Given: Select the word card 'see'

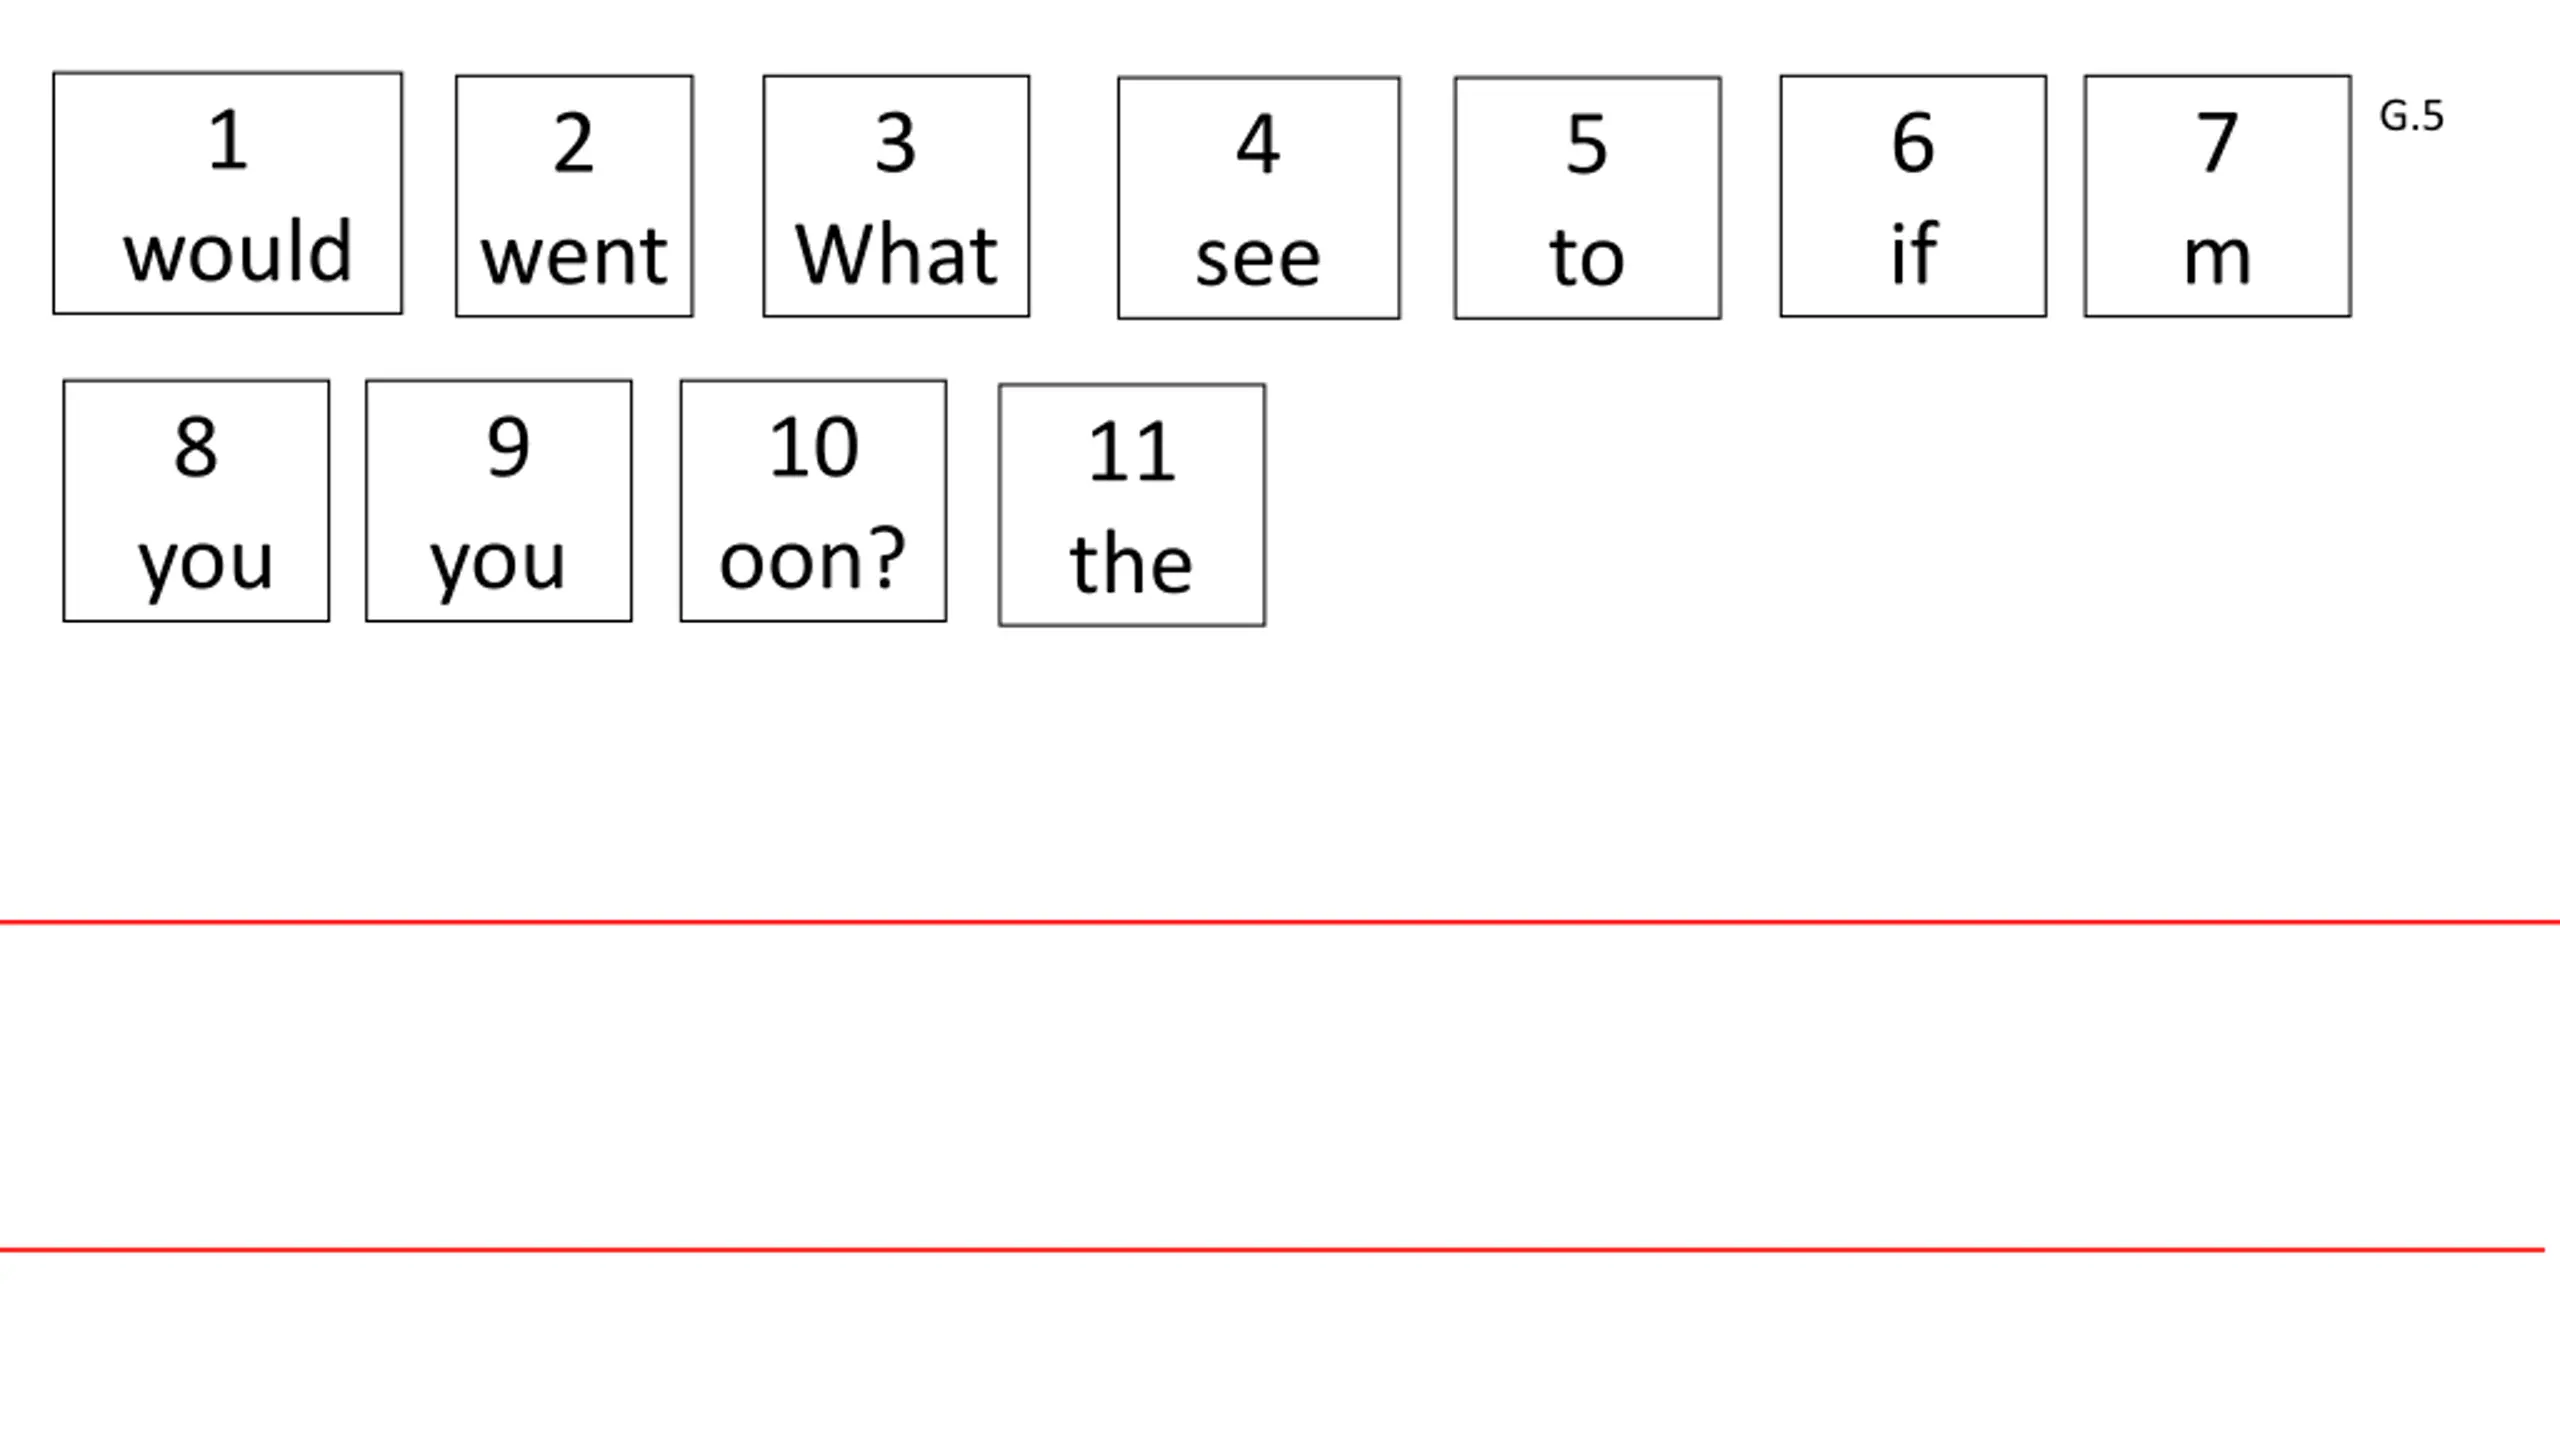Looking at the screenshot, I should point(1258,199).
